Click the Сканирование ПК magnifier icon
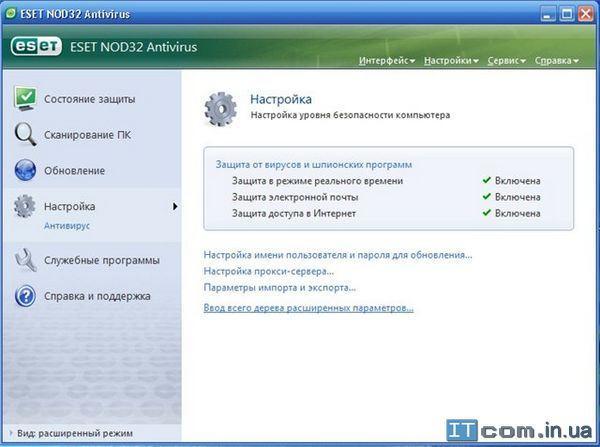 coord(25,135)
